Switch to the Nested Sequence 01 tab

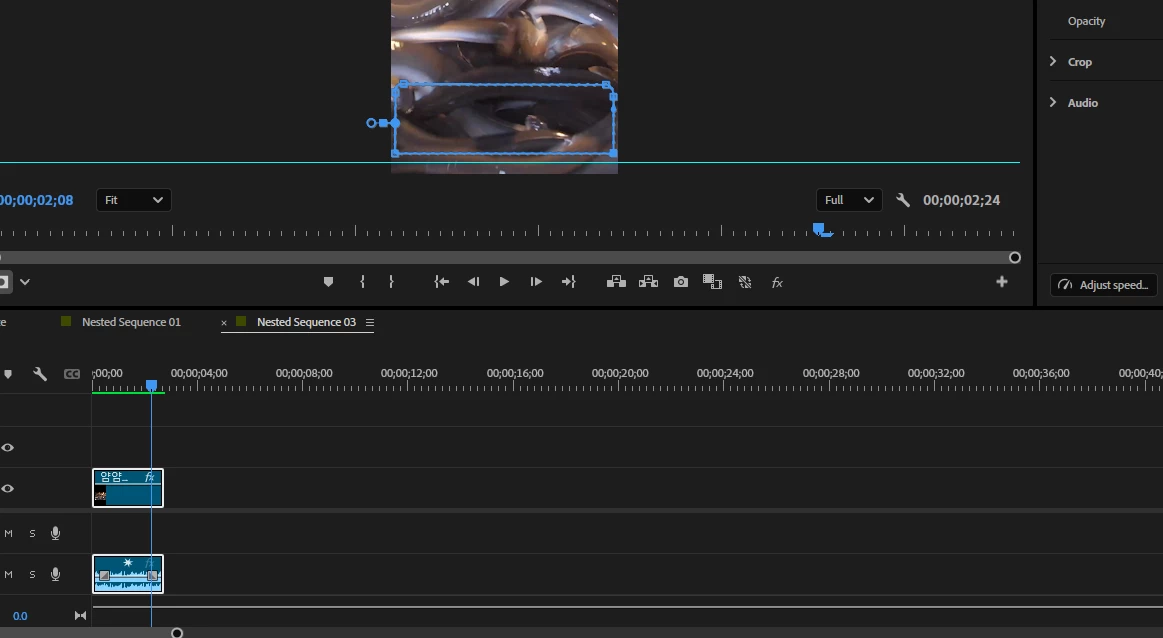tap(131, 322)
